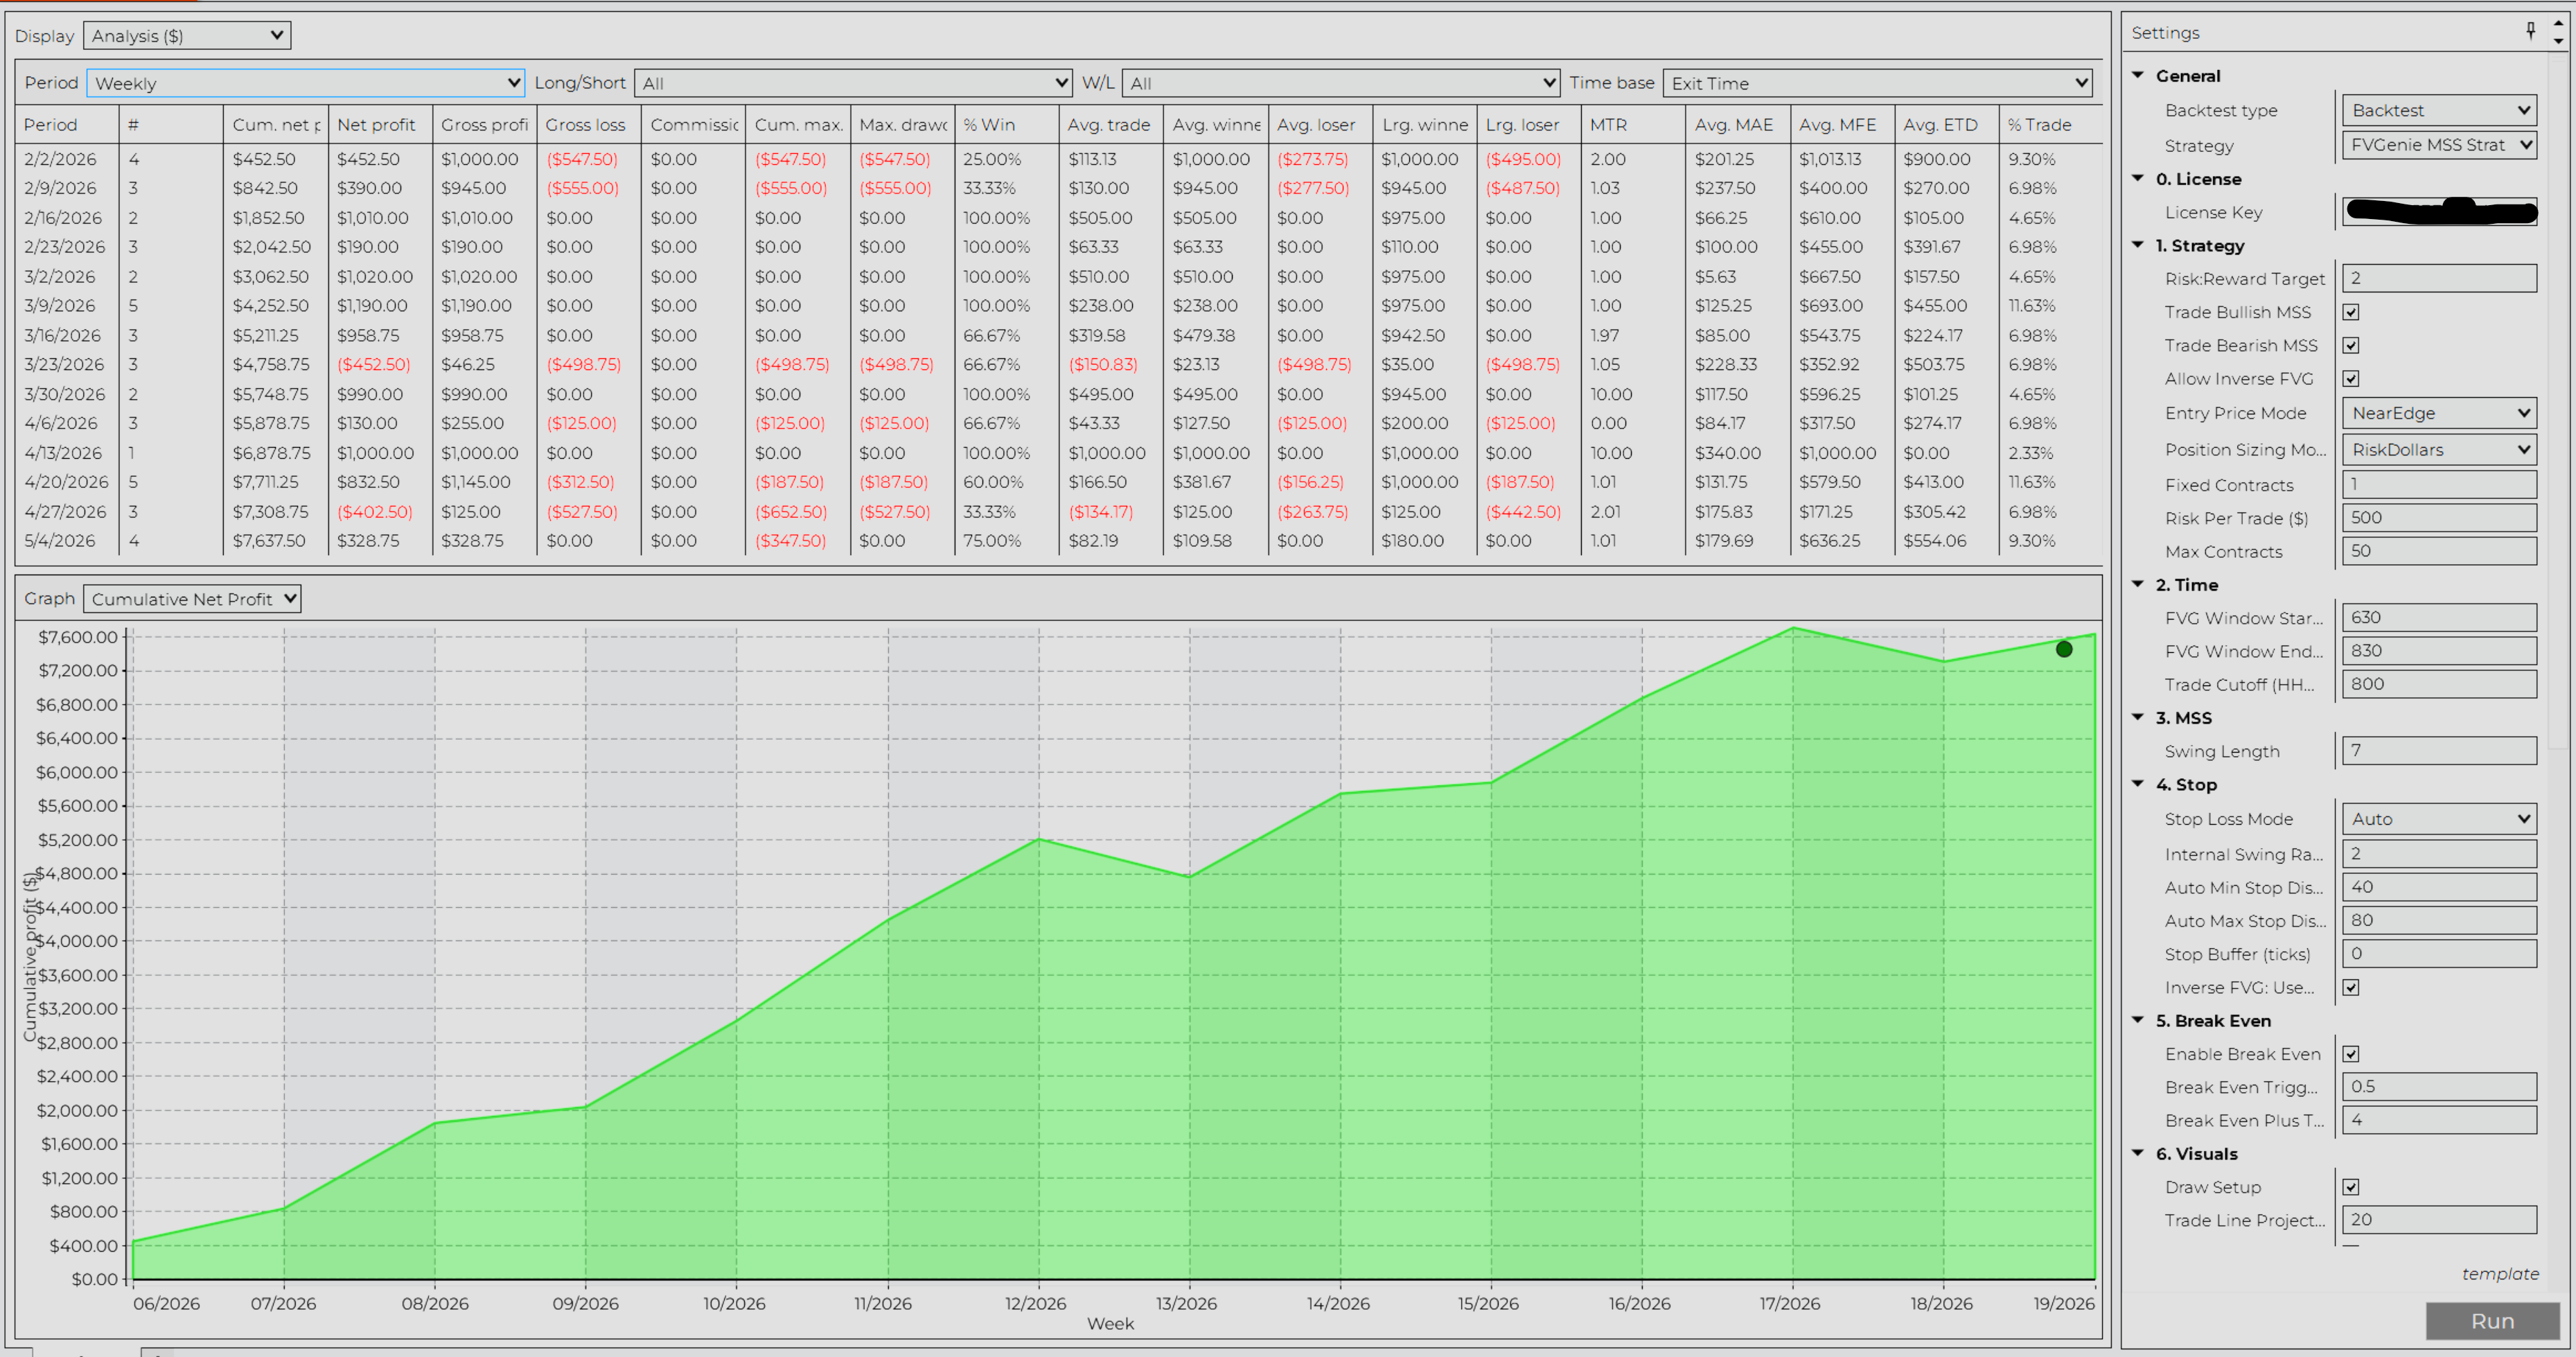Image resolution: width=2576 pixels, height=1357 pixels.
Task: Toggle the Trade Bullish MSS checkbox
Action: point(2351,312)
